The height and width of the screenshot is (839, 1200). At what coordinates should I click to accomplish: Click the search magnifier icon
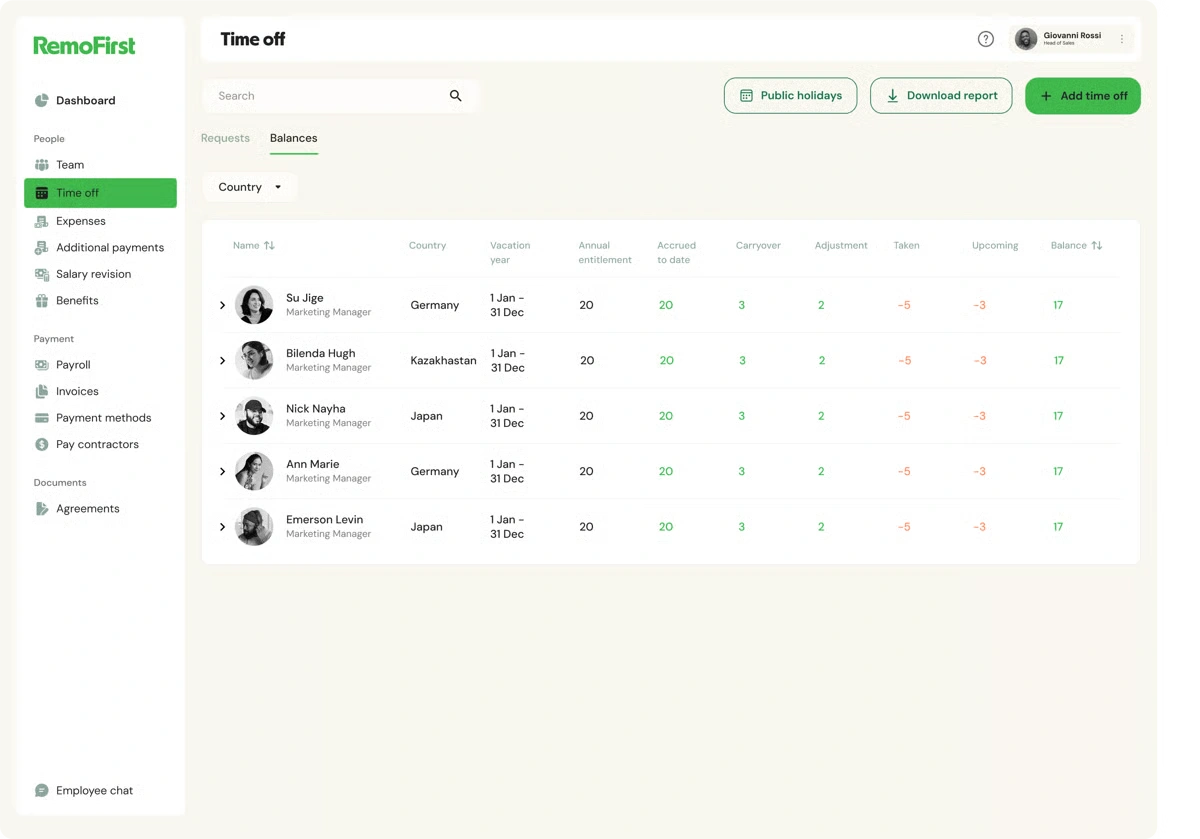coord(456,96)
